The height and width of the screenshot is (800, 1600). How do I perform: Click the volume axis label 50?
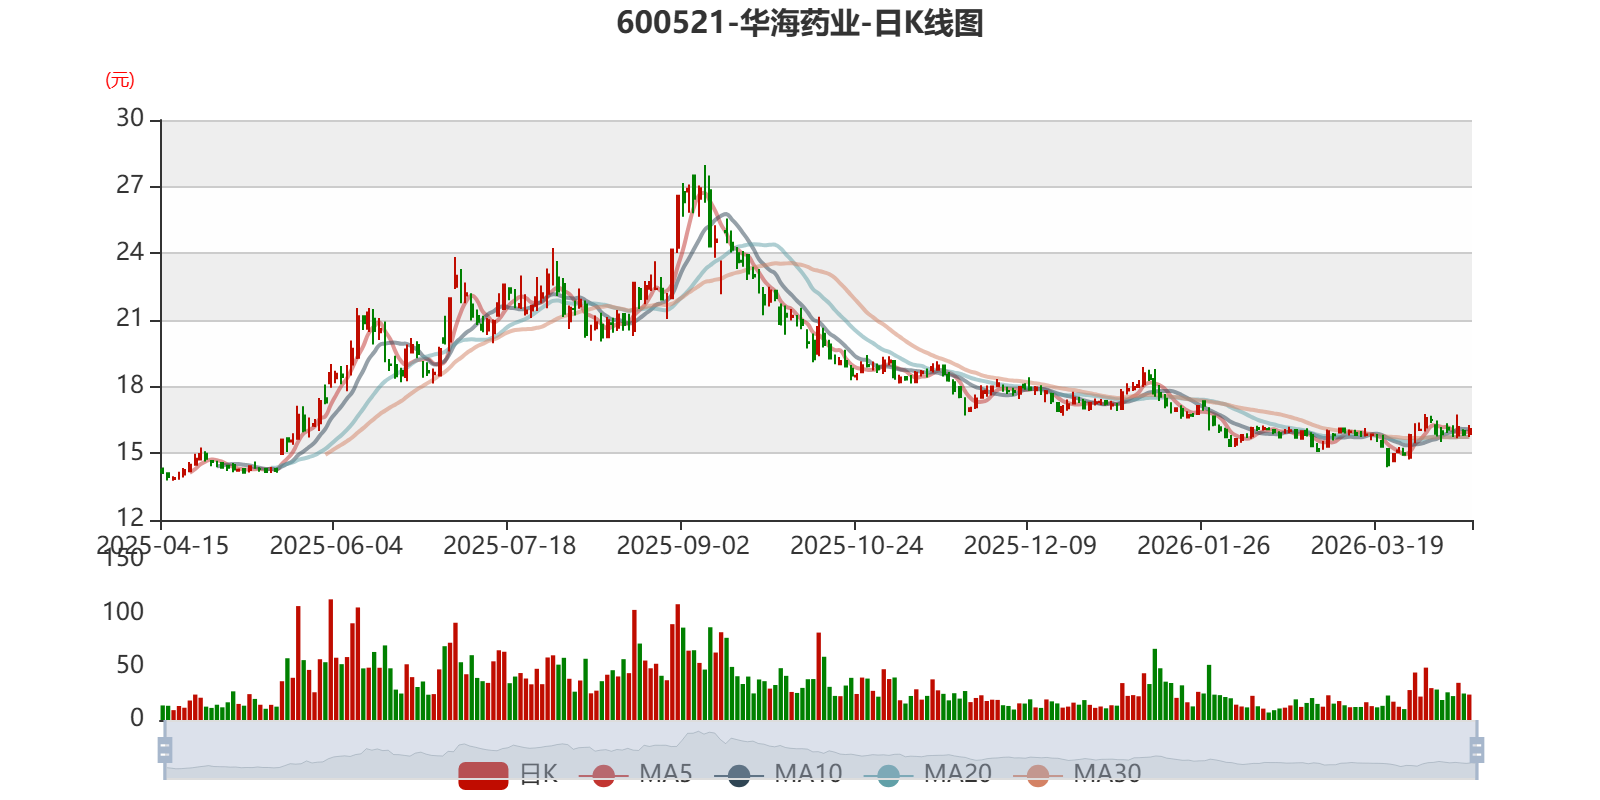coord(130,665)
